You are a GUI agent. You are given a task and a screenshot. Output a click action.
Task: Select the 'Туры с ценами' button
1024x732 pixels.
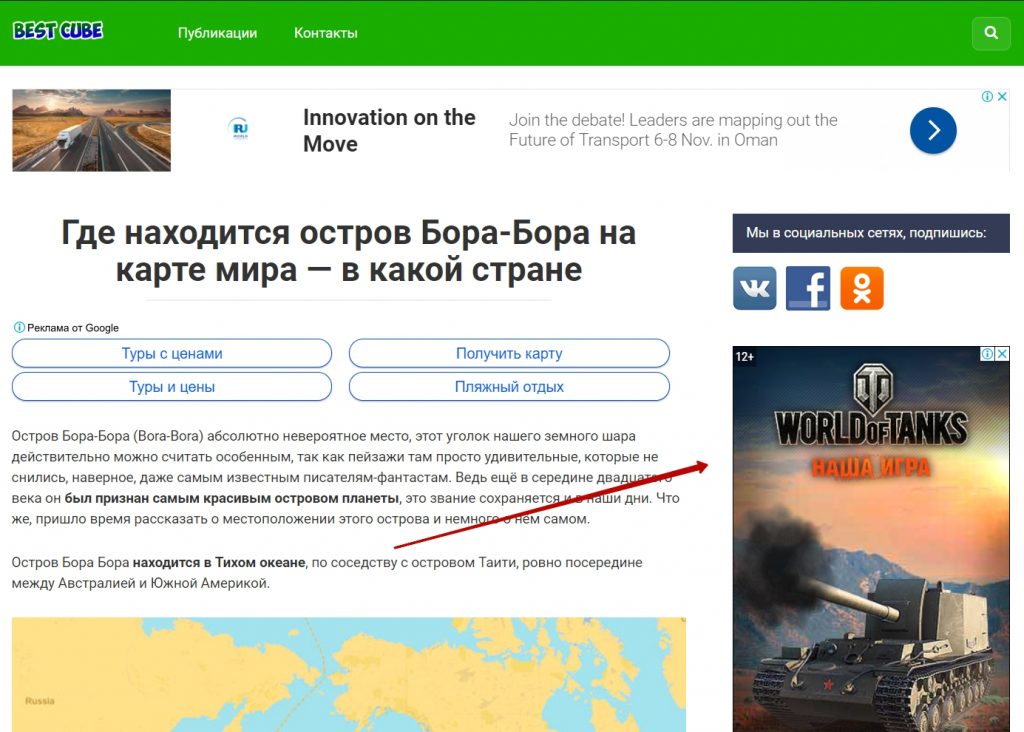tap(171, 353)
